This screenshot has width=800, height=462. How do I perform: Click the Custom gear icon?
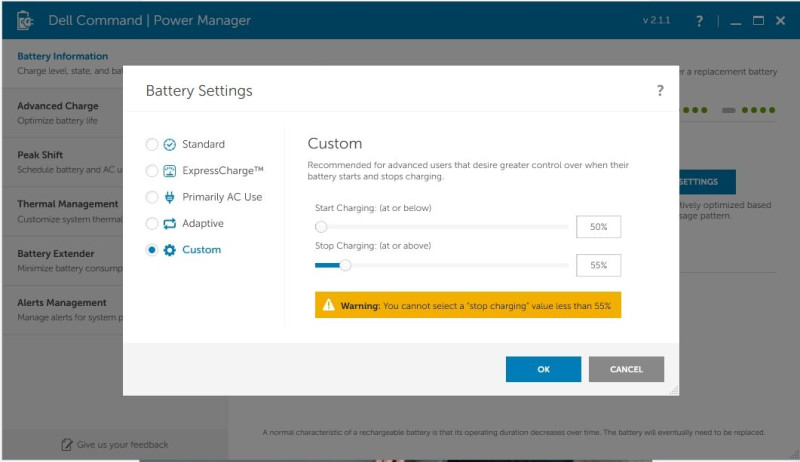[170, 250]
